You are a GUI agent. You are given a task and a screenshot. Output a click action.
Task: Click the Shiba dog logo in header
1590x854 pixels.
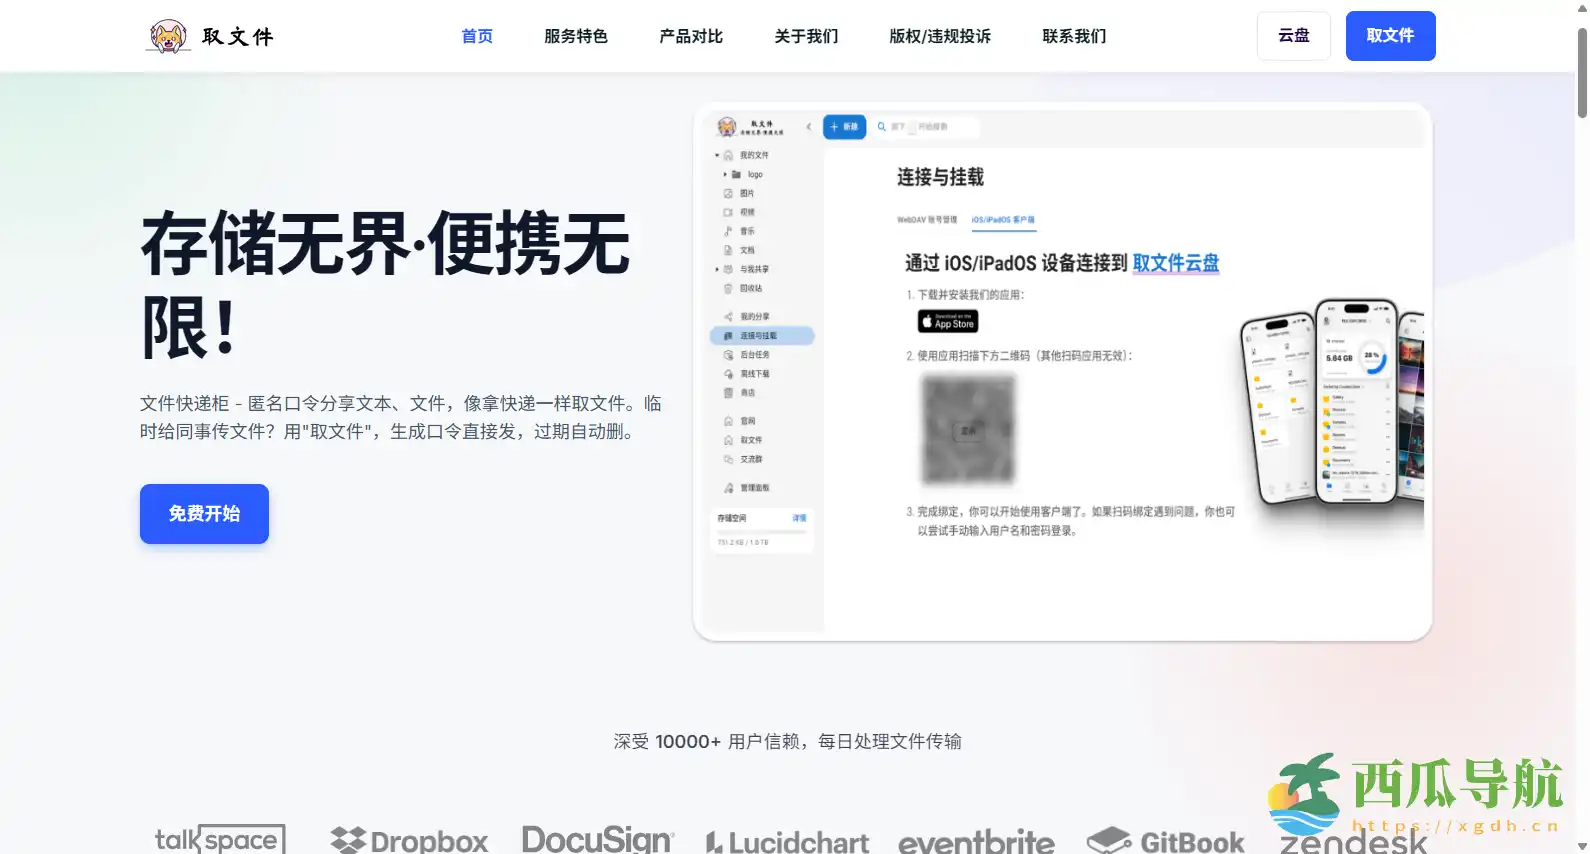(168, 36)
